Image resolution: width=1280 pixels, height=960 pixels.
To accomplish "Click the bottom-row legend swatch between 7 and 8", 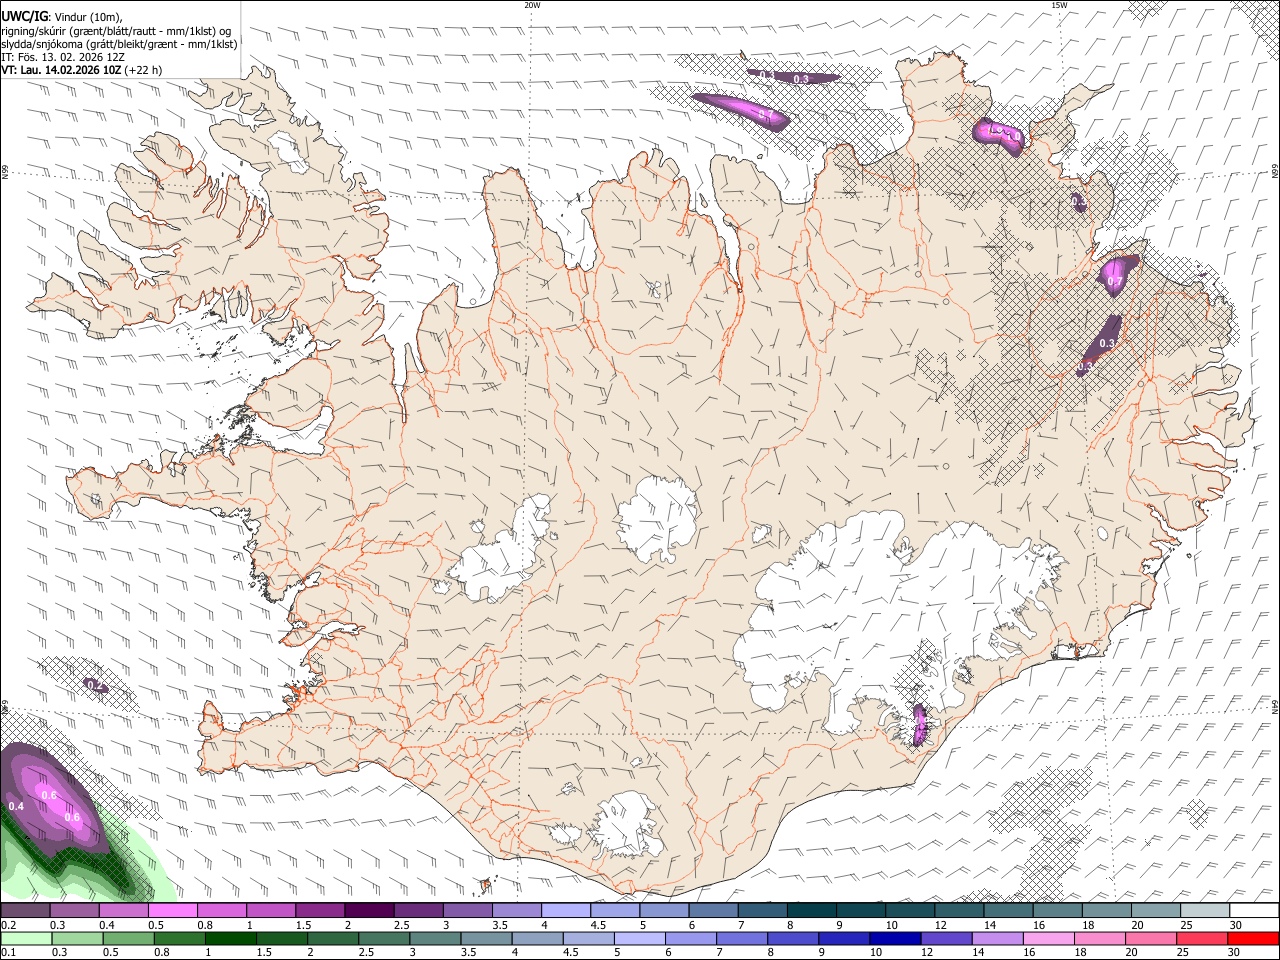I will click(x=742, y=938).
